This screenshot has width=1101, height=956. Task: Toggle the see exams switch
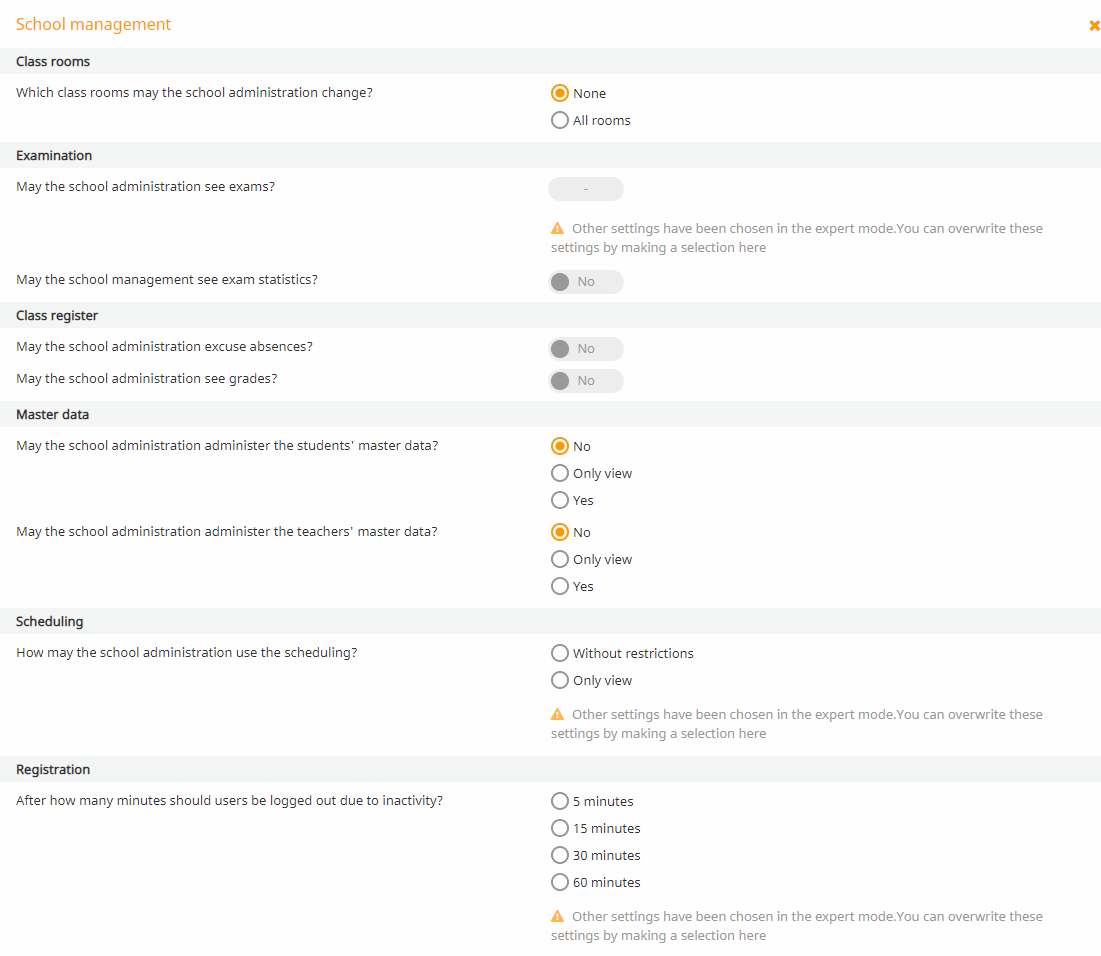point(586,189)
